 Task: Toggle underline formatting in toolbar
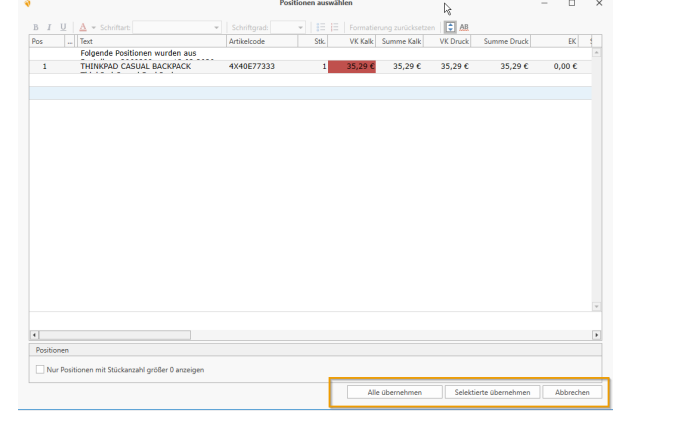tap(63, 27)
